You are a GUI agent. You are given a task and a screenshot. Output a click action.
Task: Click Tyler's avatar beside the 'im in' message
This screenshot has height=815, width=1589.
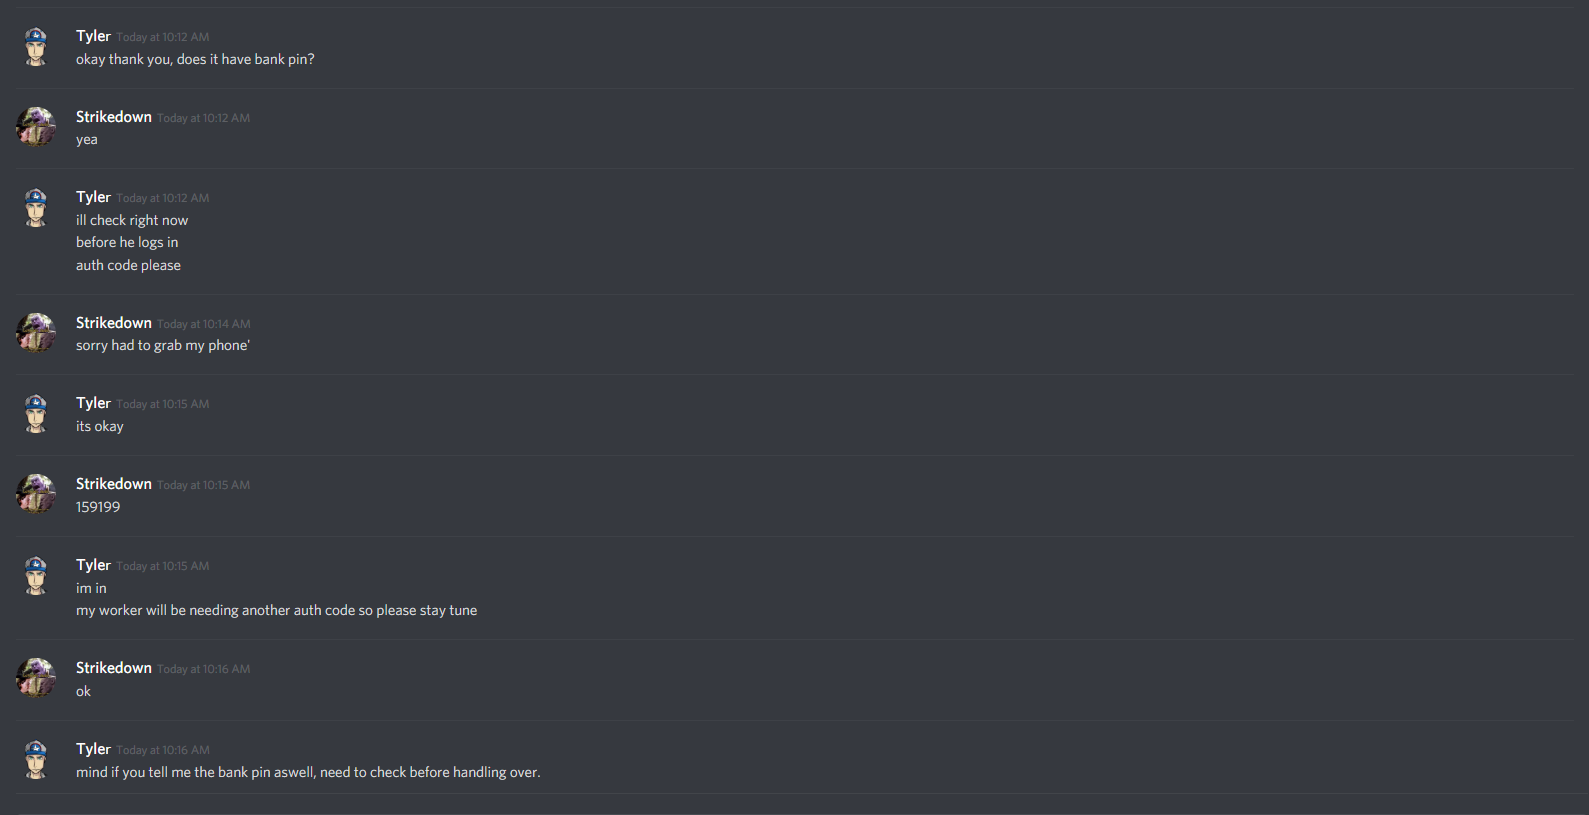36,576
